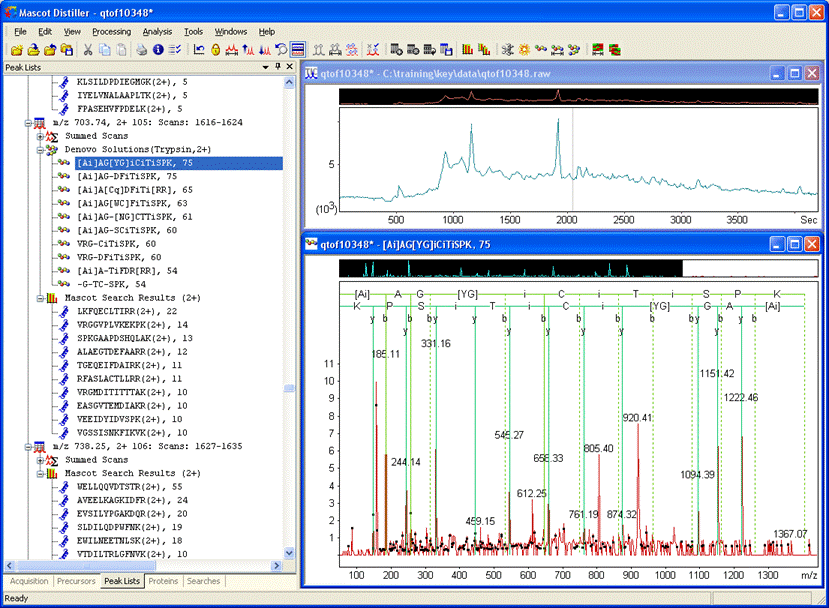
Task: Switch to the Searches tab
Action: (204, 581)
